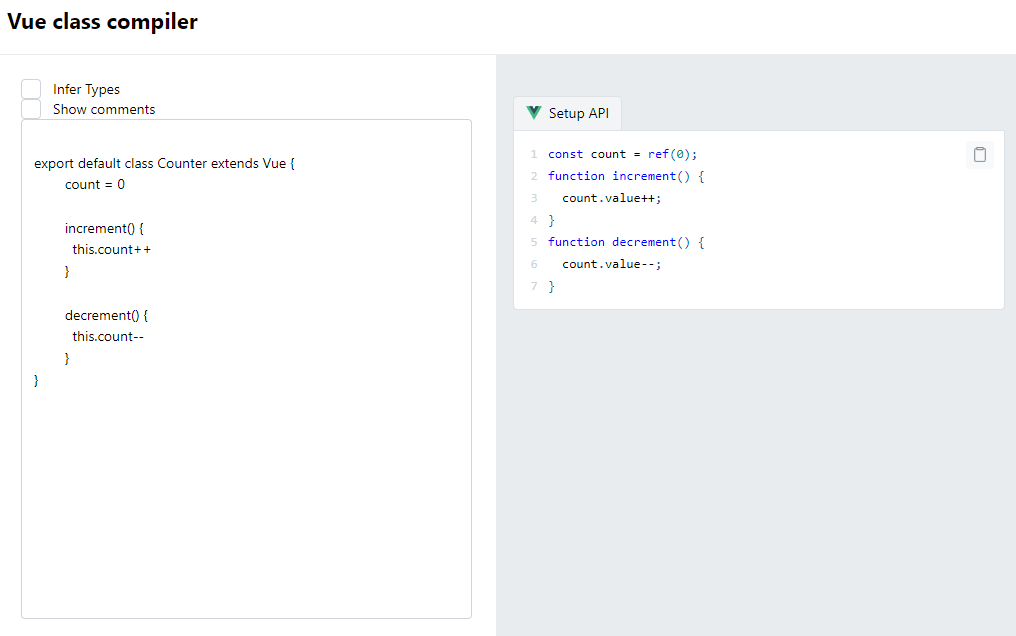This screenshot has height=636, width=1016.
Task: Click the Vue class compiler heading
Action: click(x=102, y=21)
